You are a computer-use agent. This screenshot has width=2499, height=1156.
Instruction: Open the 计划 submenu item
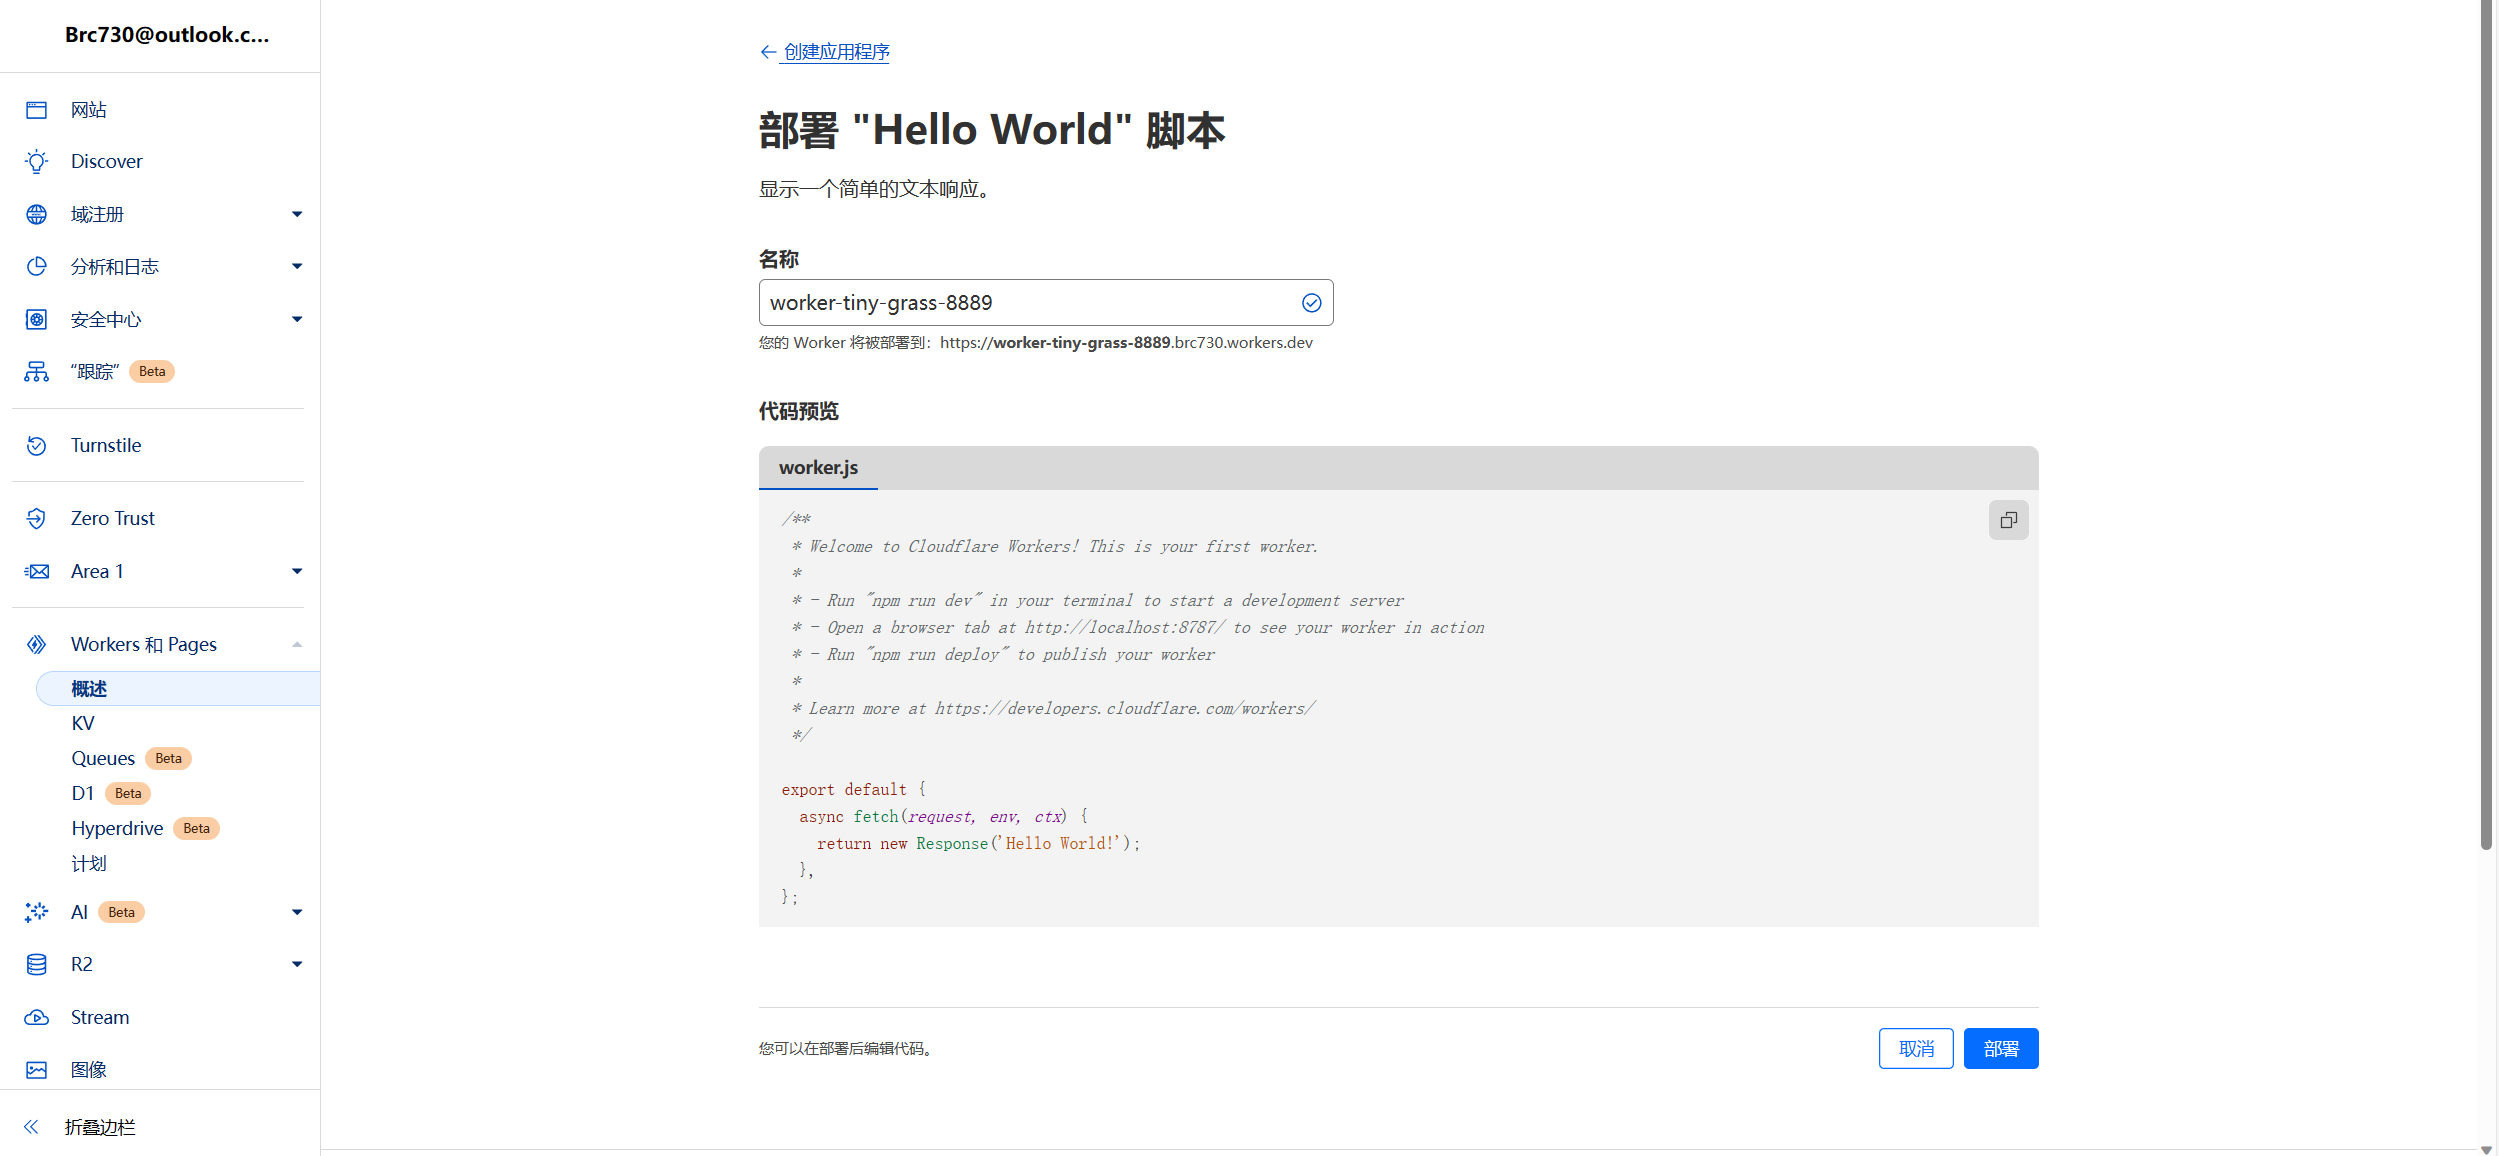pyautogui.click(x=89, y=864)
